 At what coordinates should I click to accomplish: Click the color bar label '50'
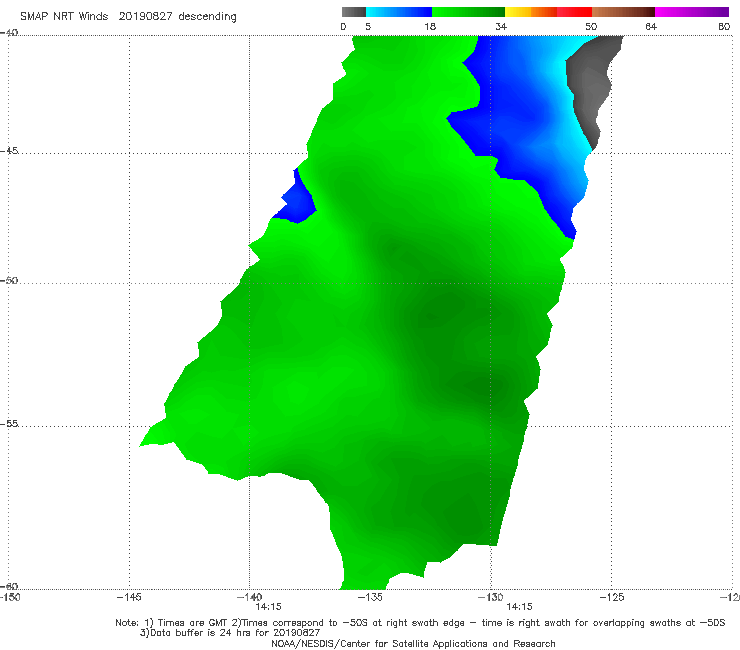pyautogui.click(x=591, y=27)
